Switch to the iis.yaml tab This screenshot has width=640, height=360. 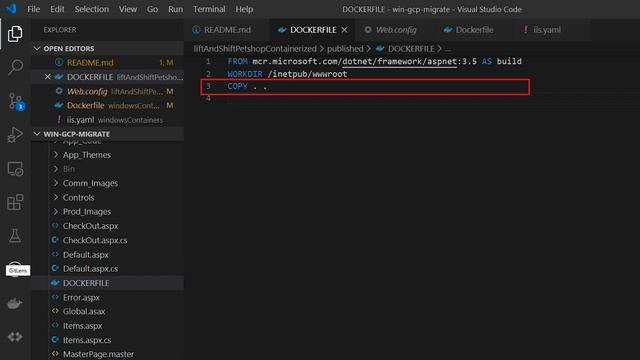547,30
